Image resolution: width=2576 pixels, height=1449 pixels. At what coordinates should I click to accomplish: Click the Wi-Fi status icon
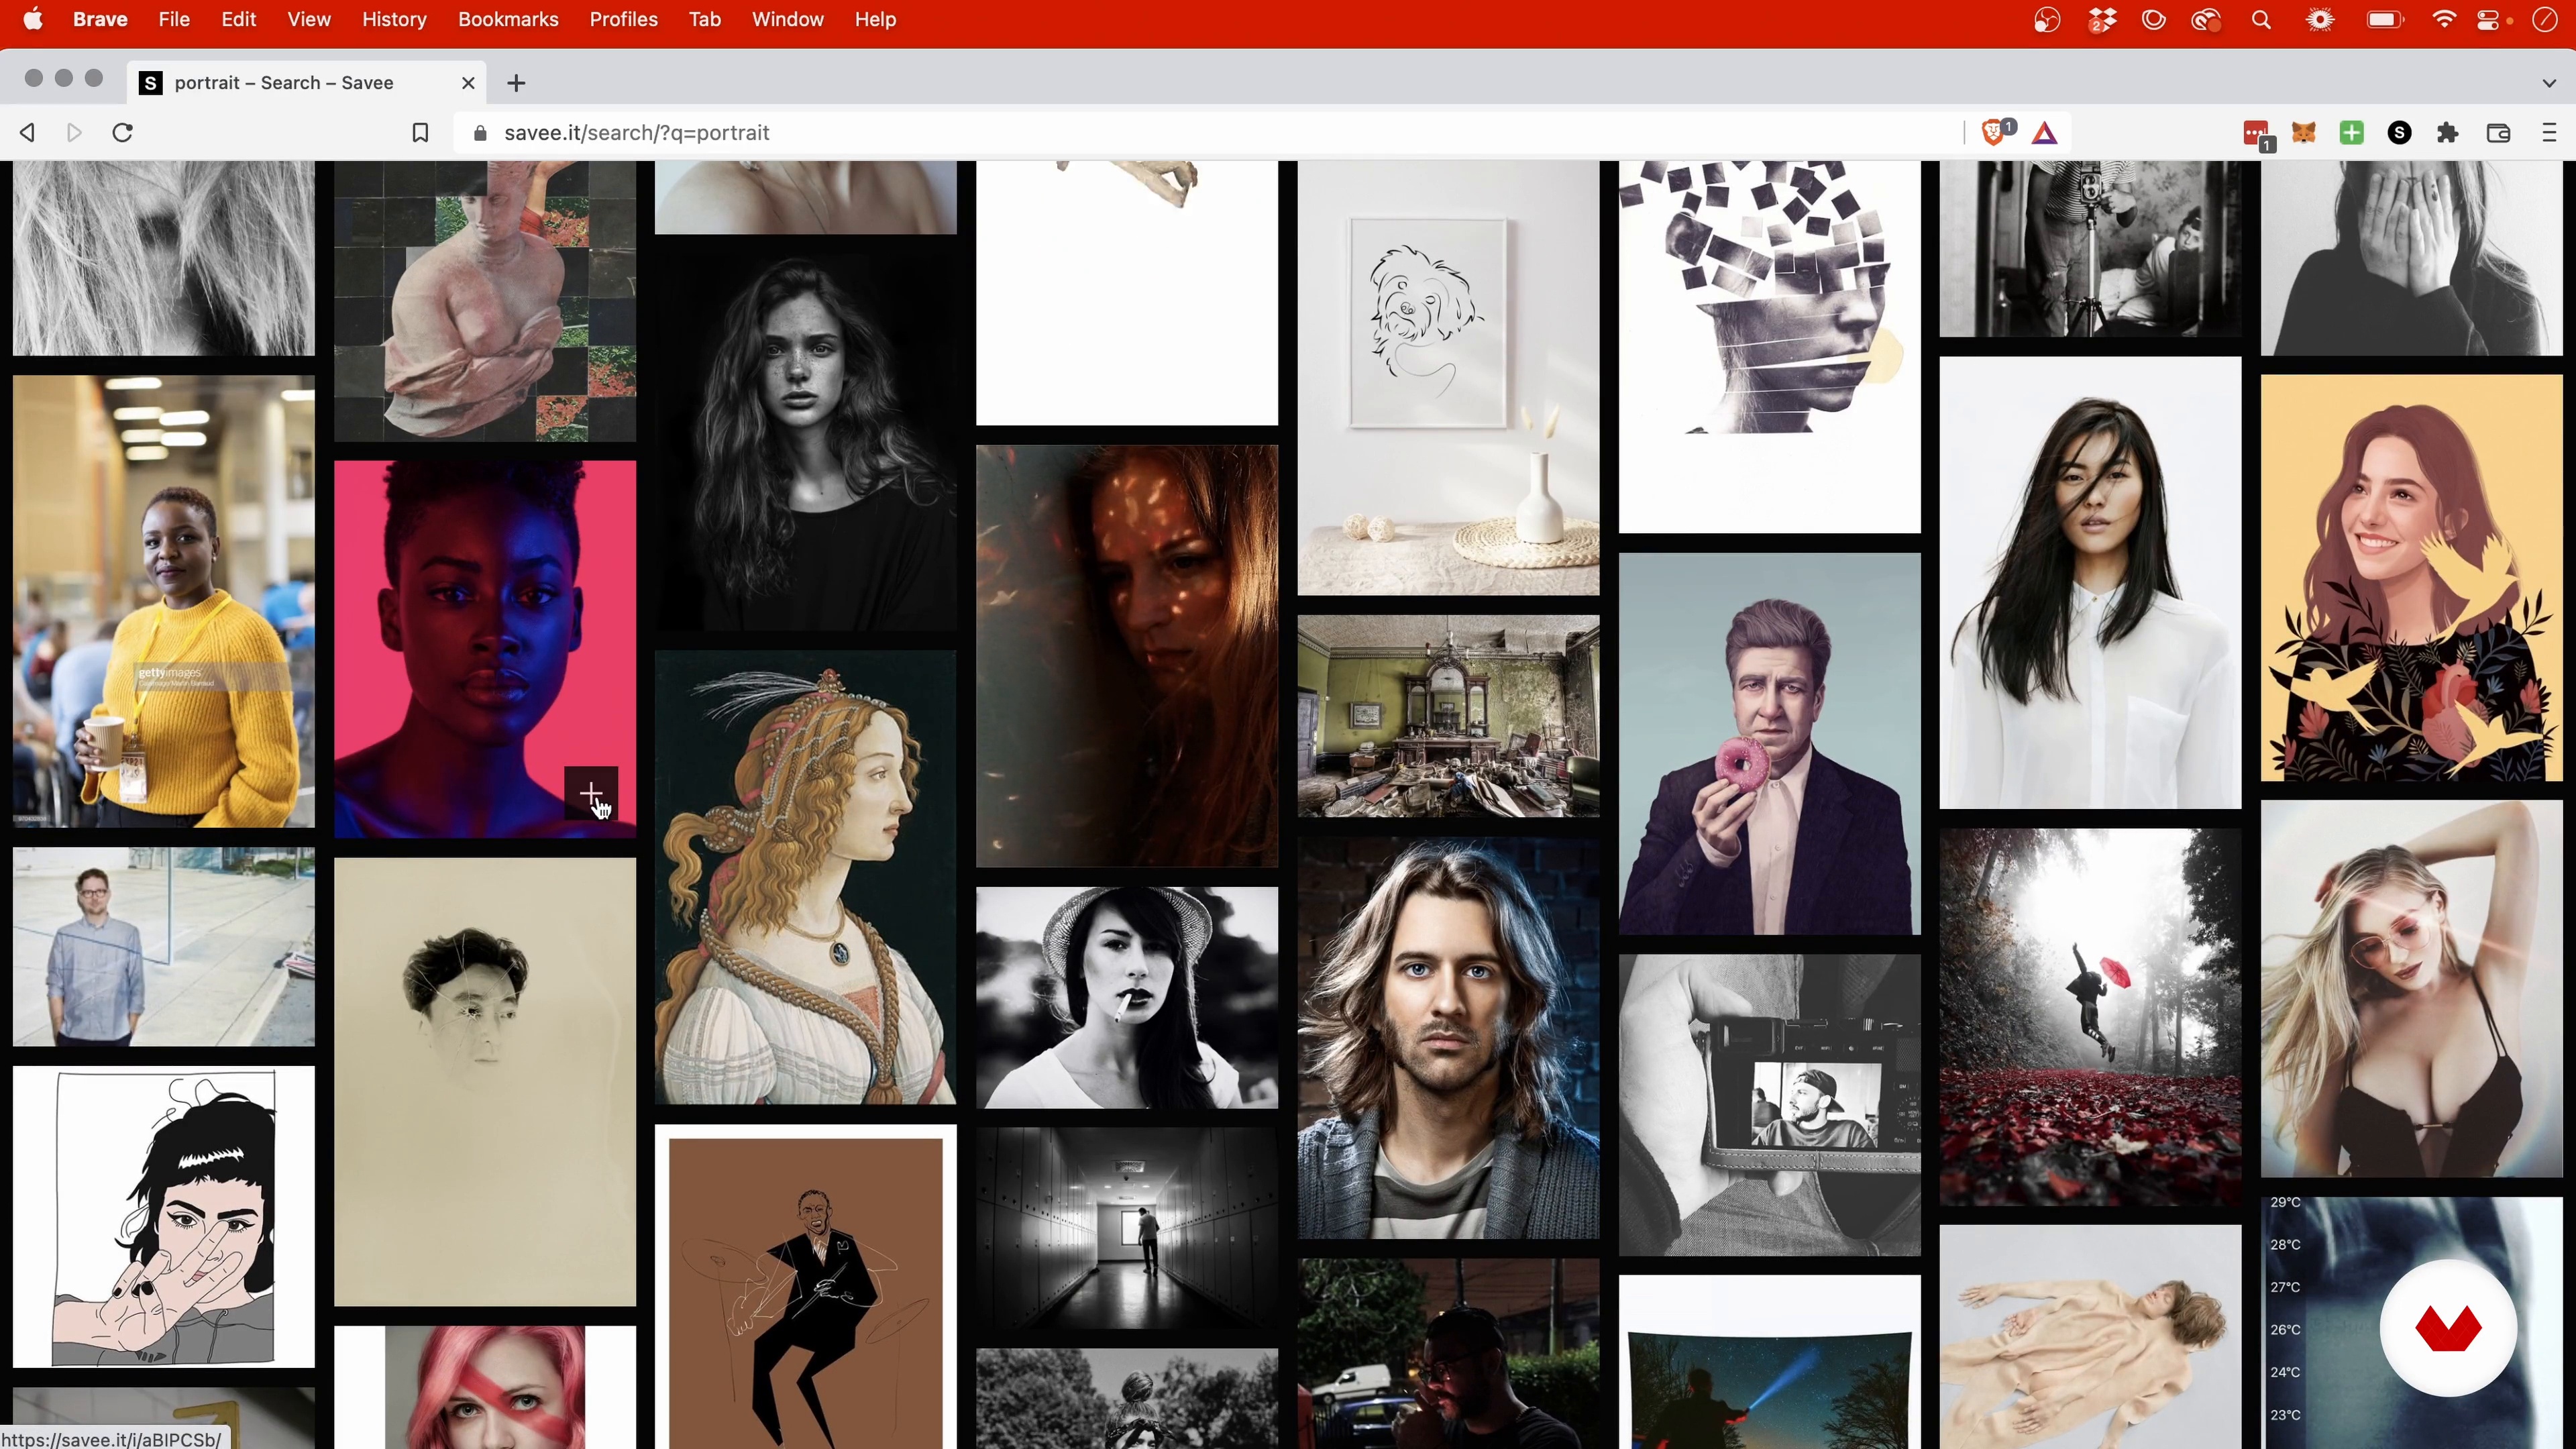pyautogui.click(x=2443, y=19)
